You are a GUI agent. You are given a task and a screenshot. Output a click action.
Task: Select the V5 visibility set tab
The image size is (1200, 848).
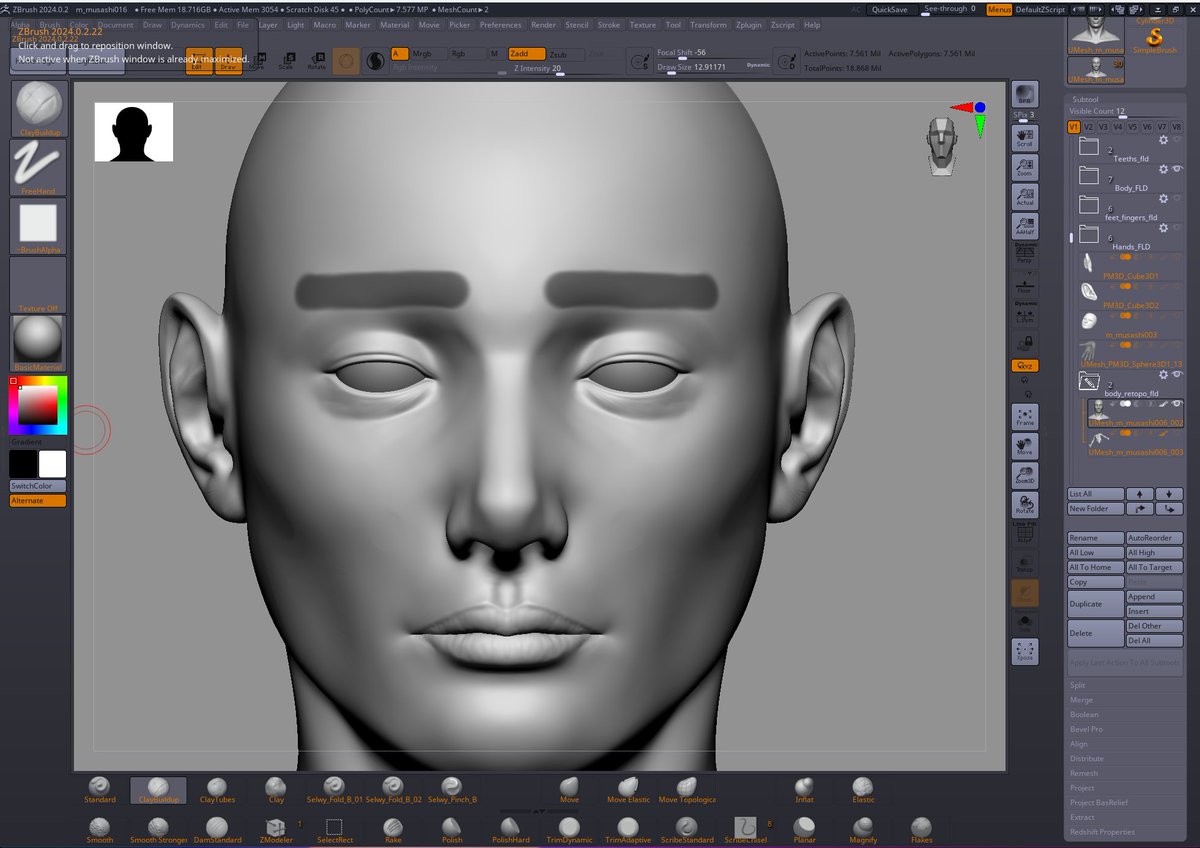pos(1133,127)
